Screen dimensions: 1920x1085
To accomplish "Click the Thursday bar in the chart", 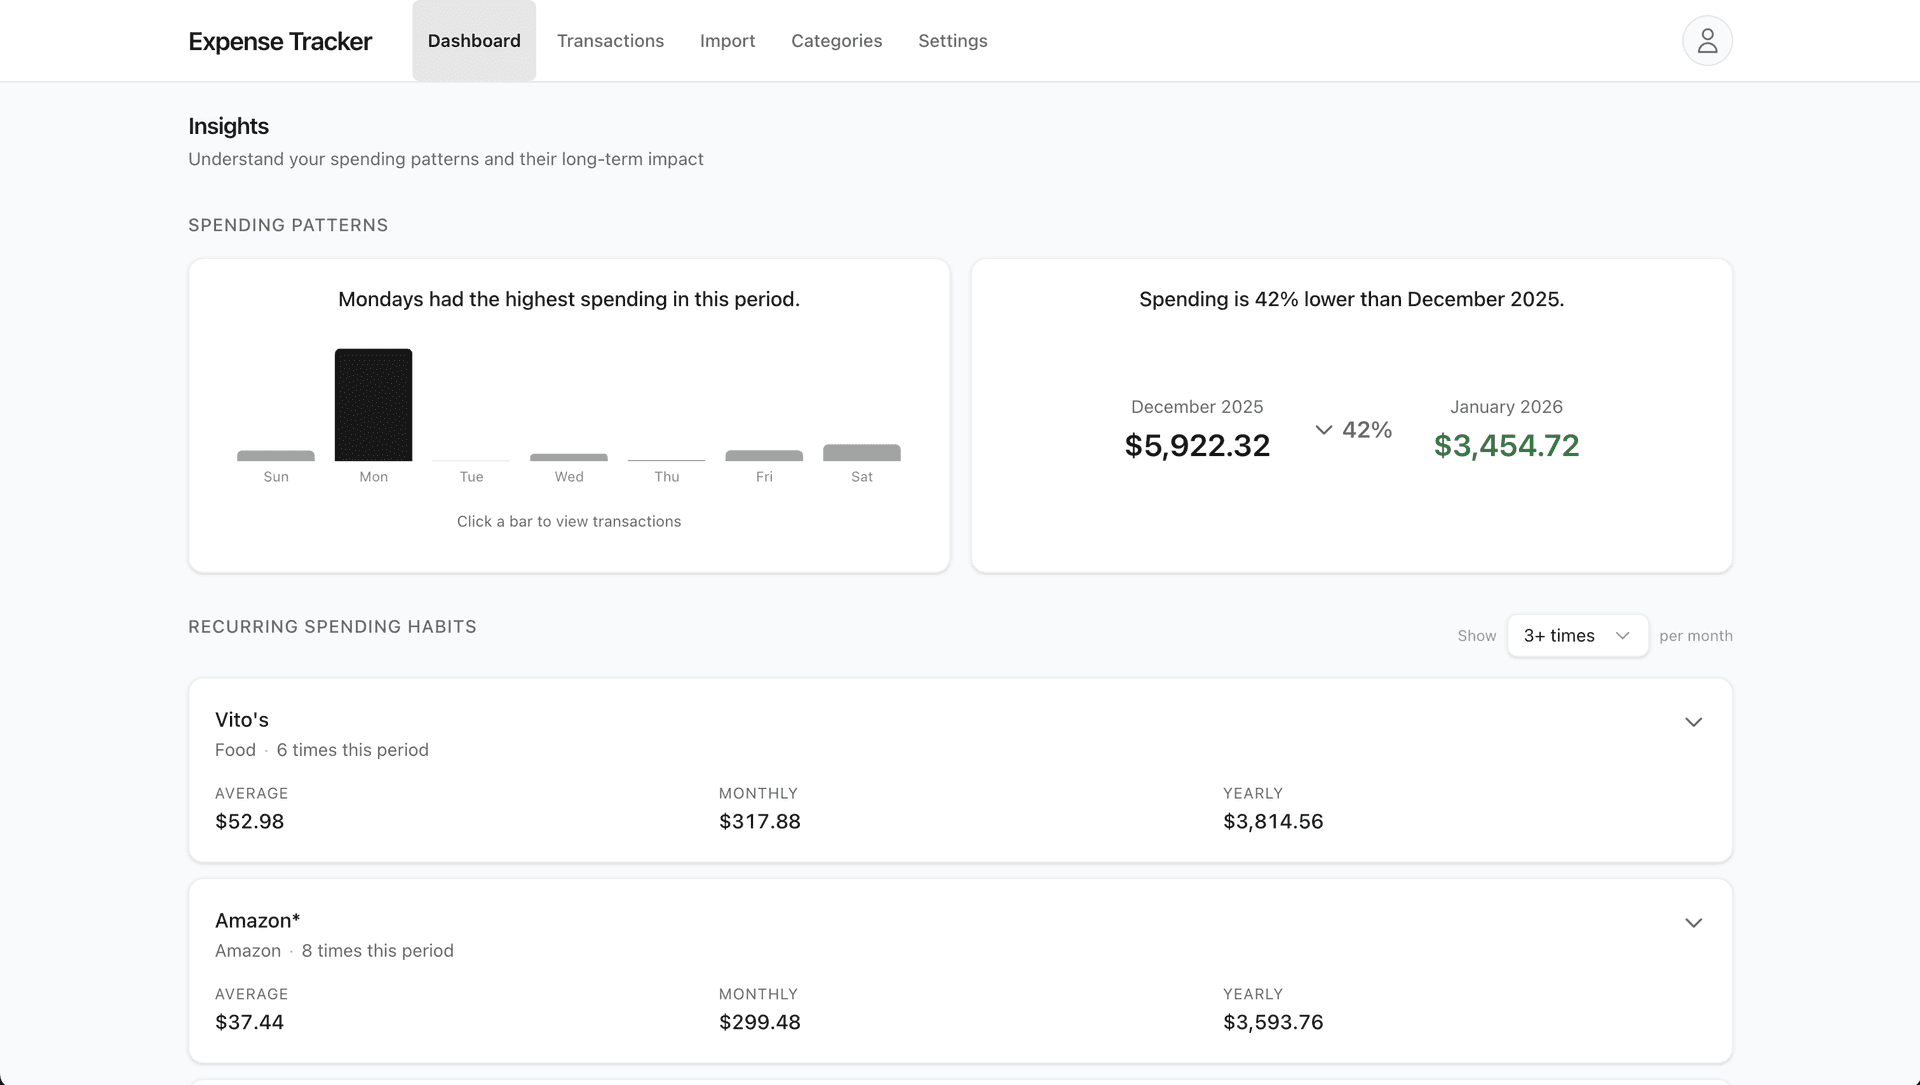I will [x=666, y=458].
